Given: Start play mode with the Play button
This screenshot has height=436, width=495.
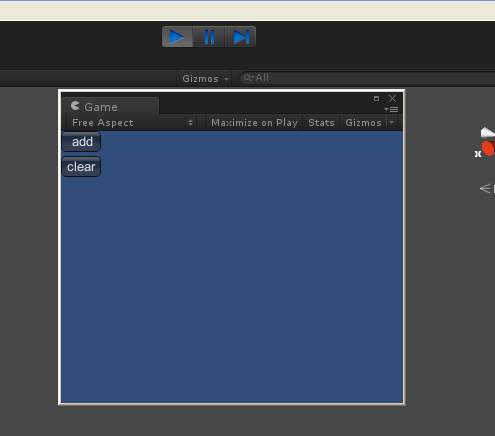Looking at the screenshot, I should point(177,37).
